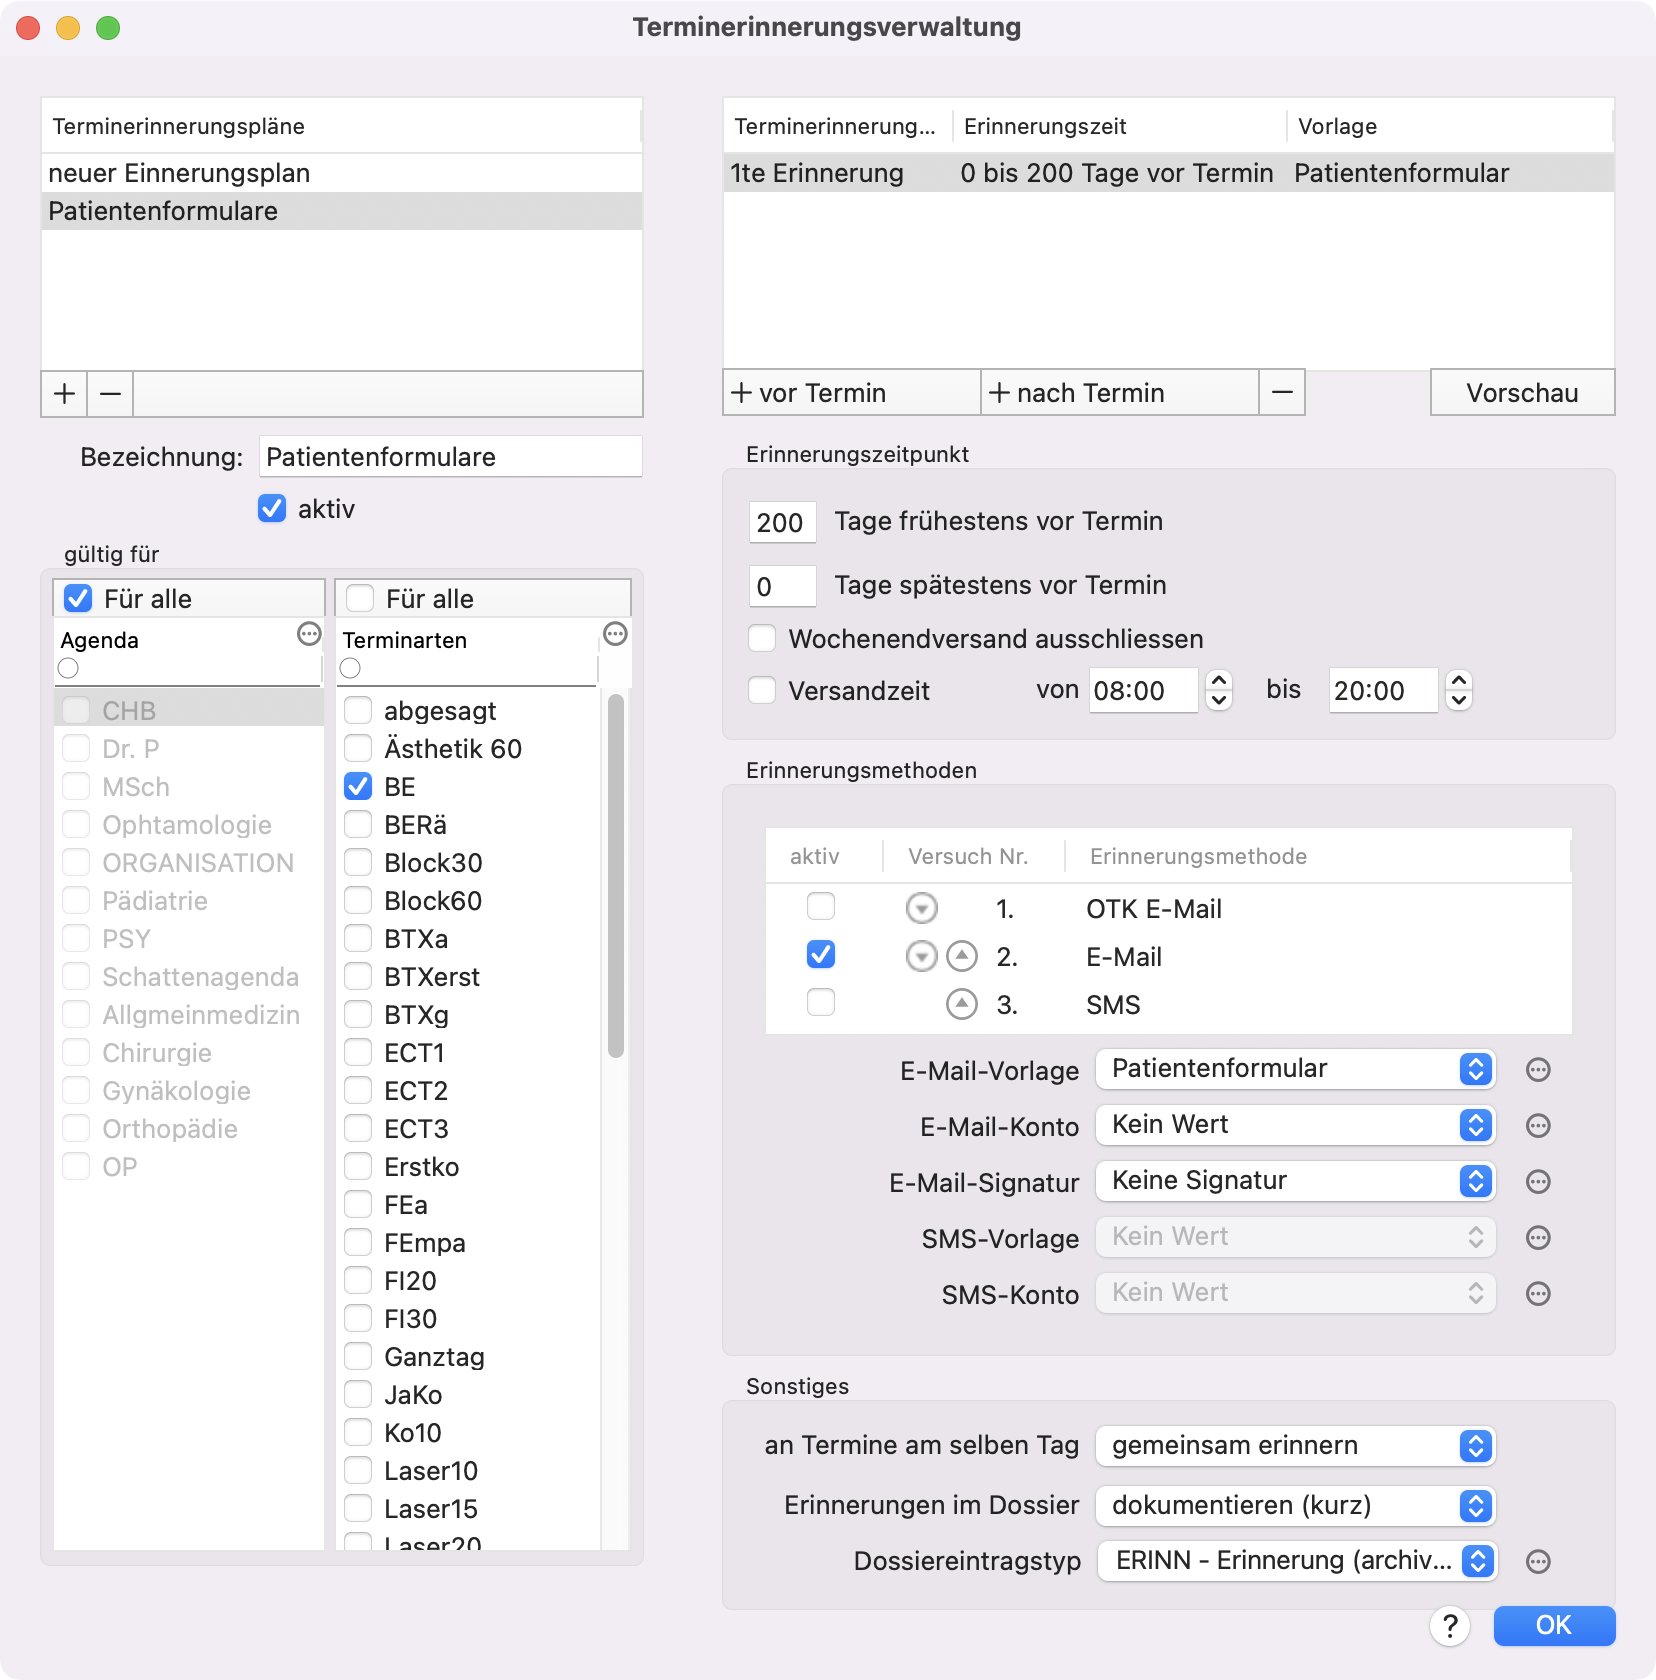The width and height of the screenshot is (1656, 1680).
Task: Add reminder with + vor Termin
Action: point(851,392)
